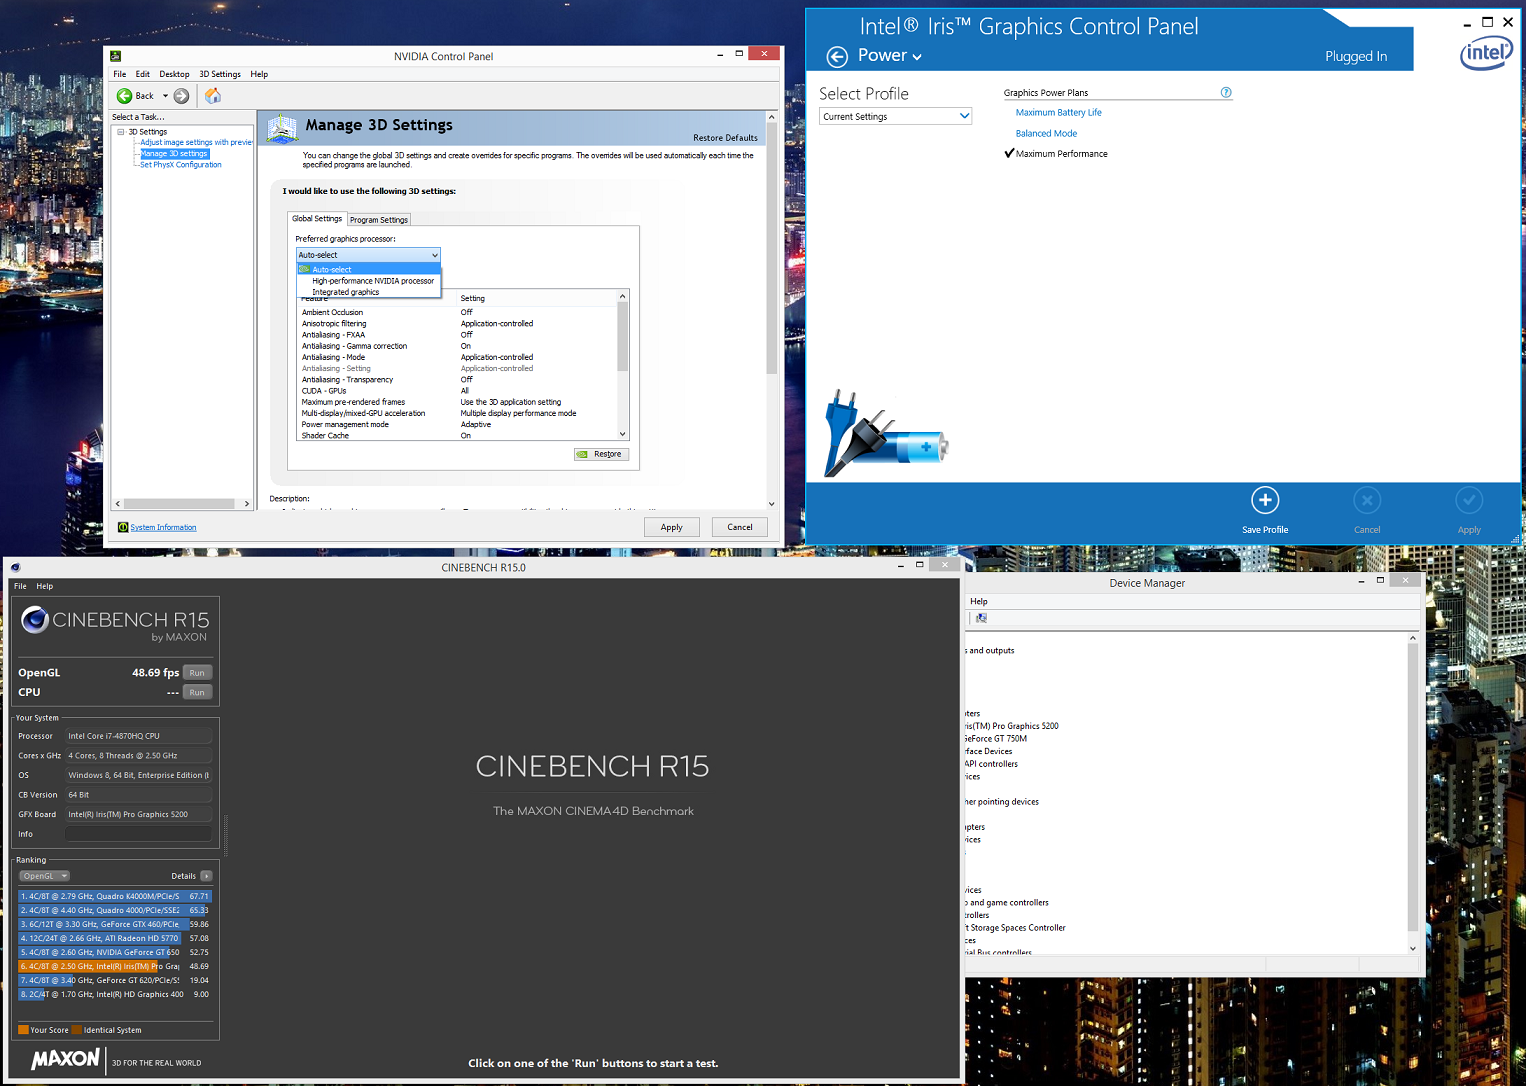
Task: Open the OpenGL ranking dropdown in CINEBENCH
Action: [45, 876]
